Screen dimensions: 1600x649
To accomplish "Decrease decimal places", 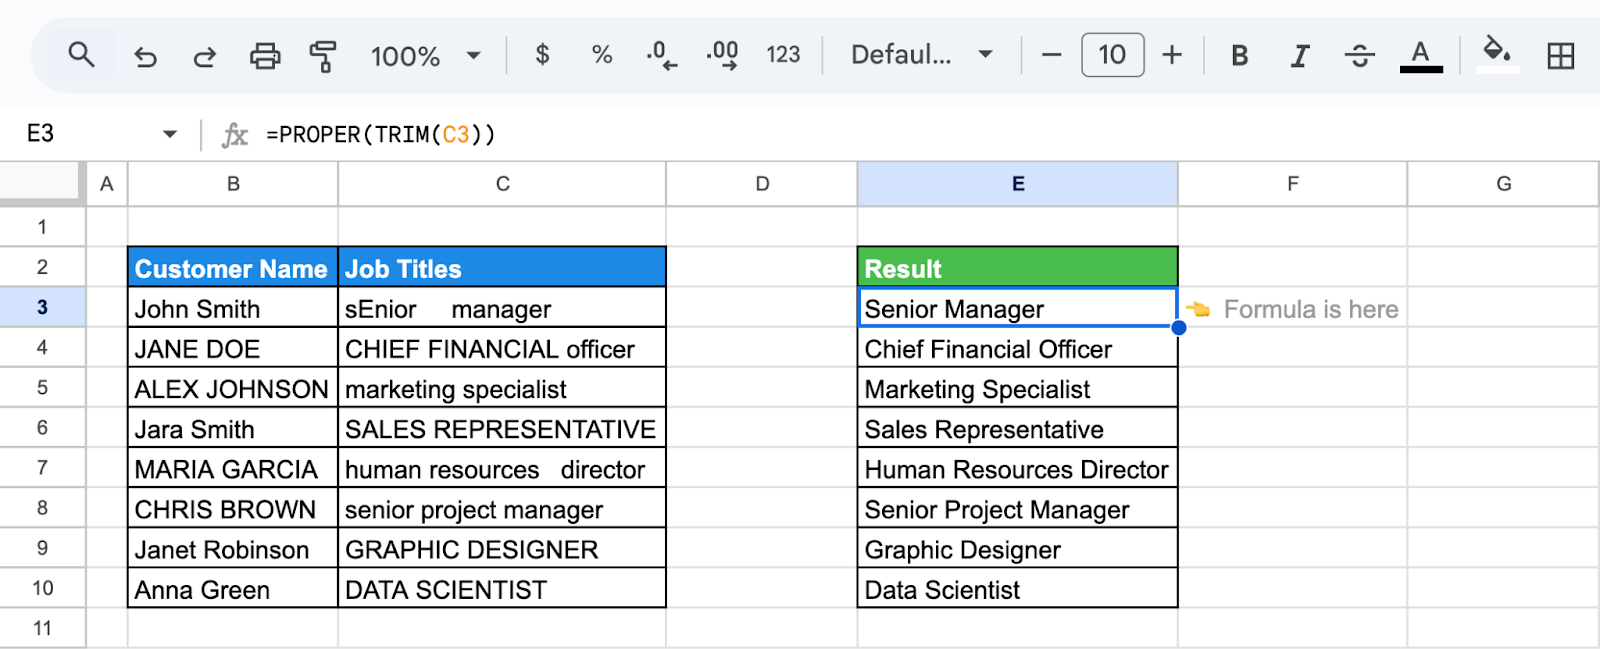I will 661,55.
